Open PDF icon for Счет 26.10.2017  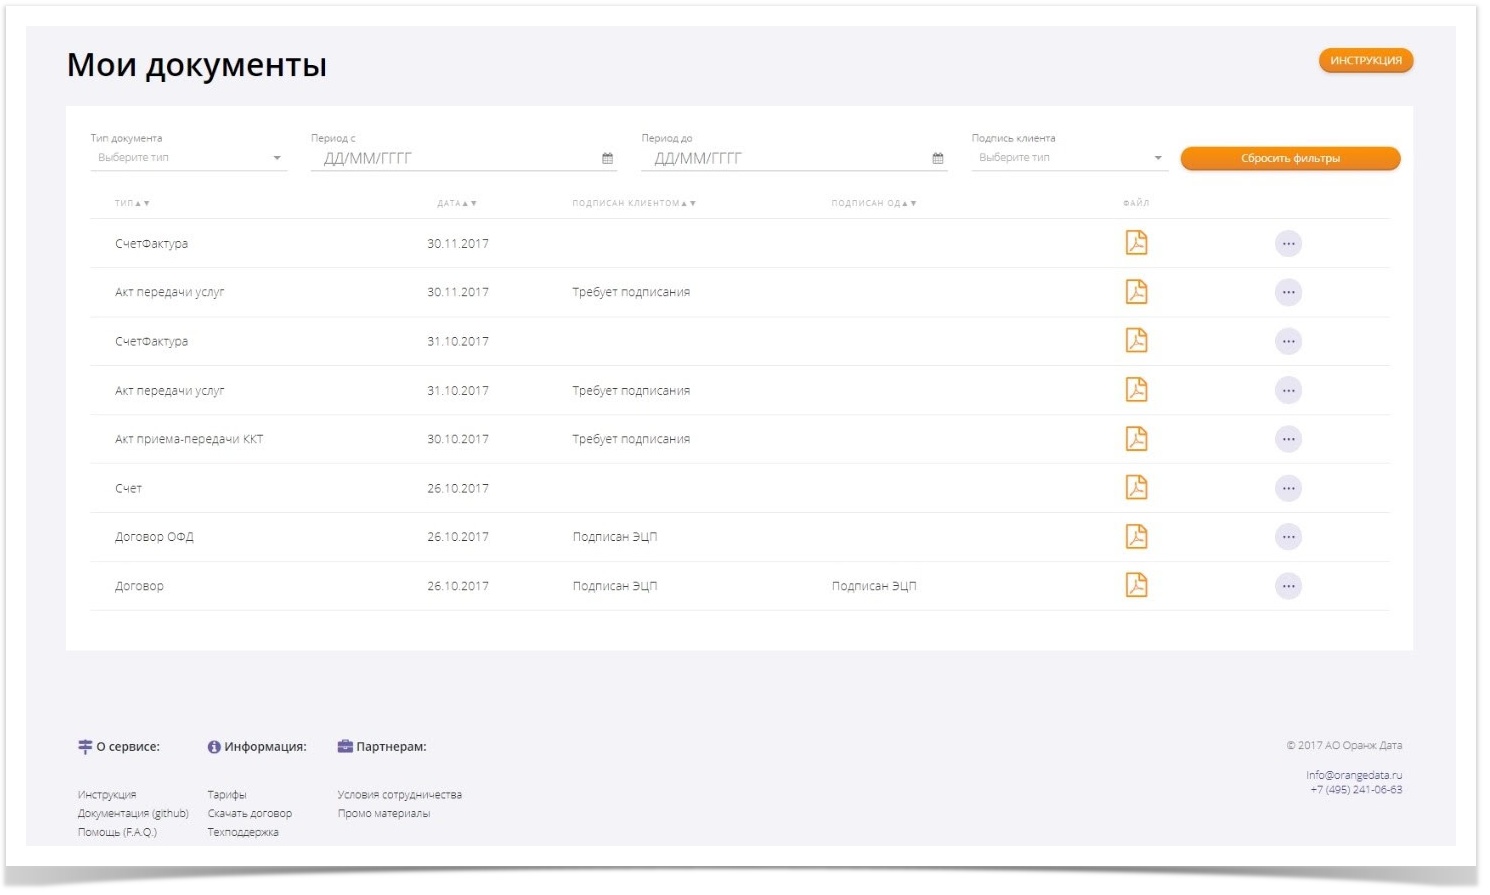(1136, 488)
